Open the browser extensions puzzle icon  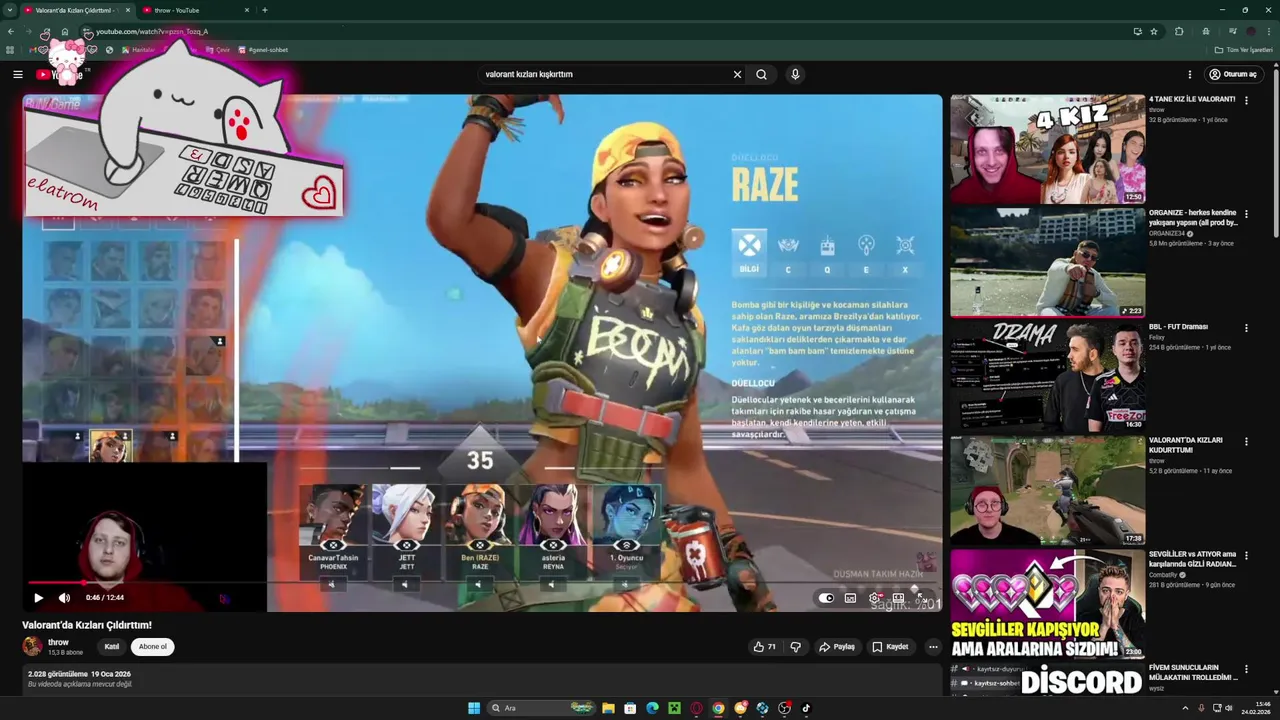point(1179,32)
